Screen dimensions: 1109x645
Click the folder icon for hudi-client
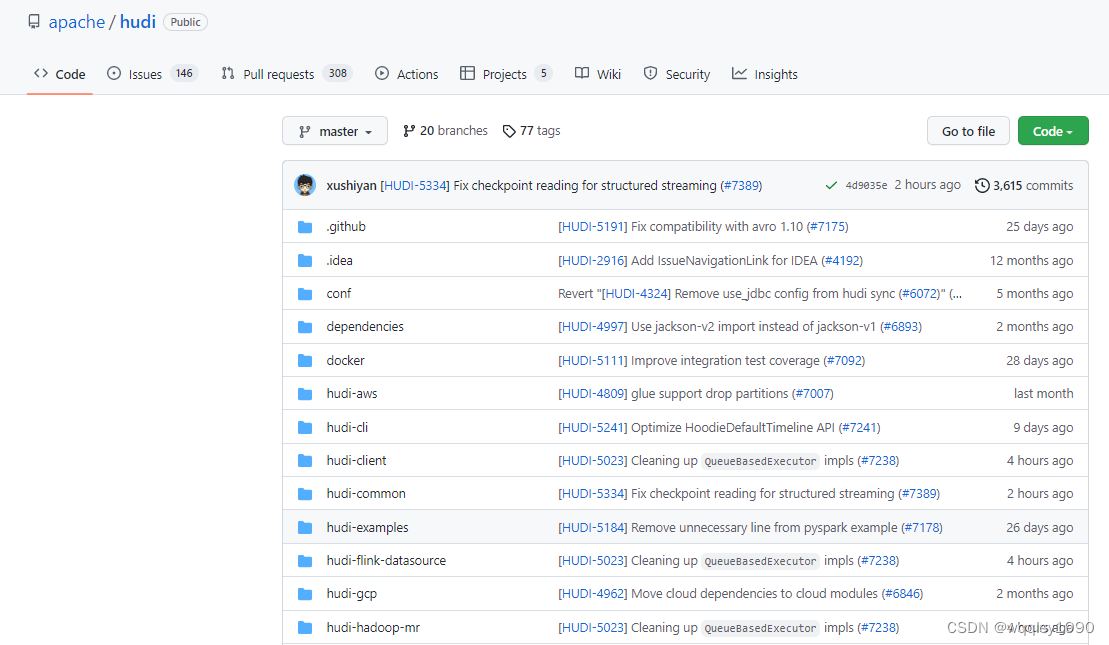pyautogui.click(x=305, y=461)
